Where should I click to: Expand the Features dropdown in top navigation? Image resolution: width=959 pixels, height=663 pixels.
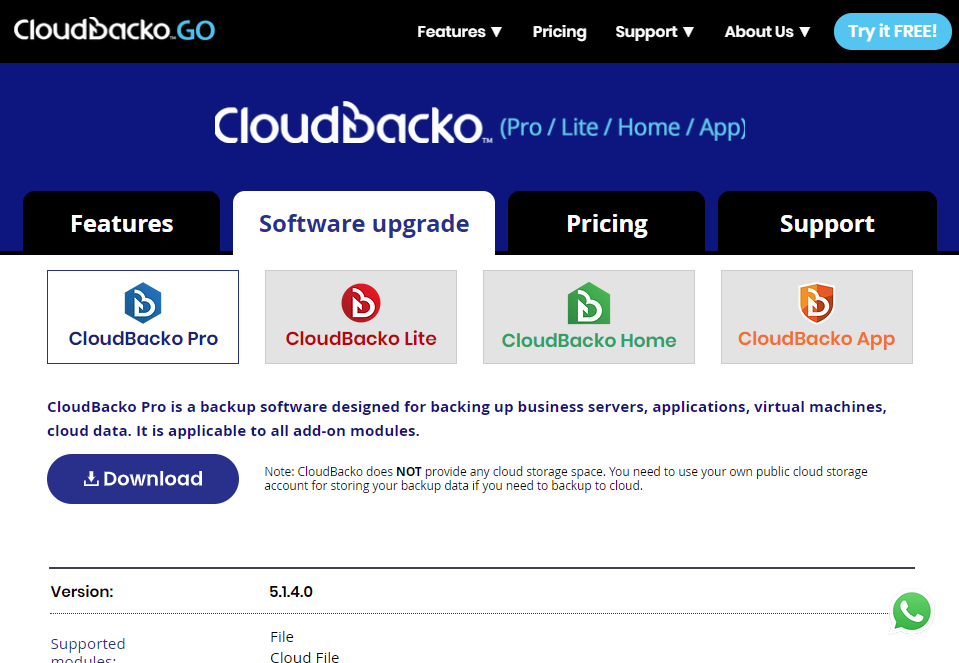[459, 32]
